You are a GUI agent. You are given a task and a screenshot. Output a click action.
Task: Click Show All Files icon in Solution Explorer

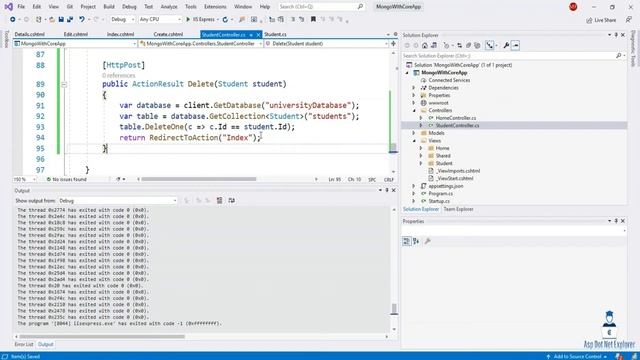click(477, 45)
